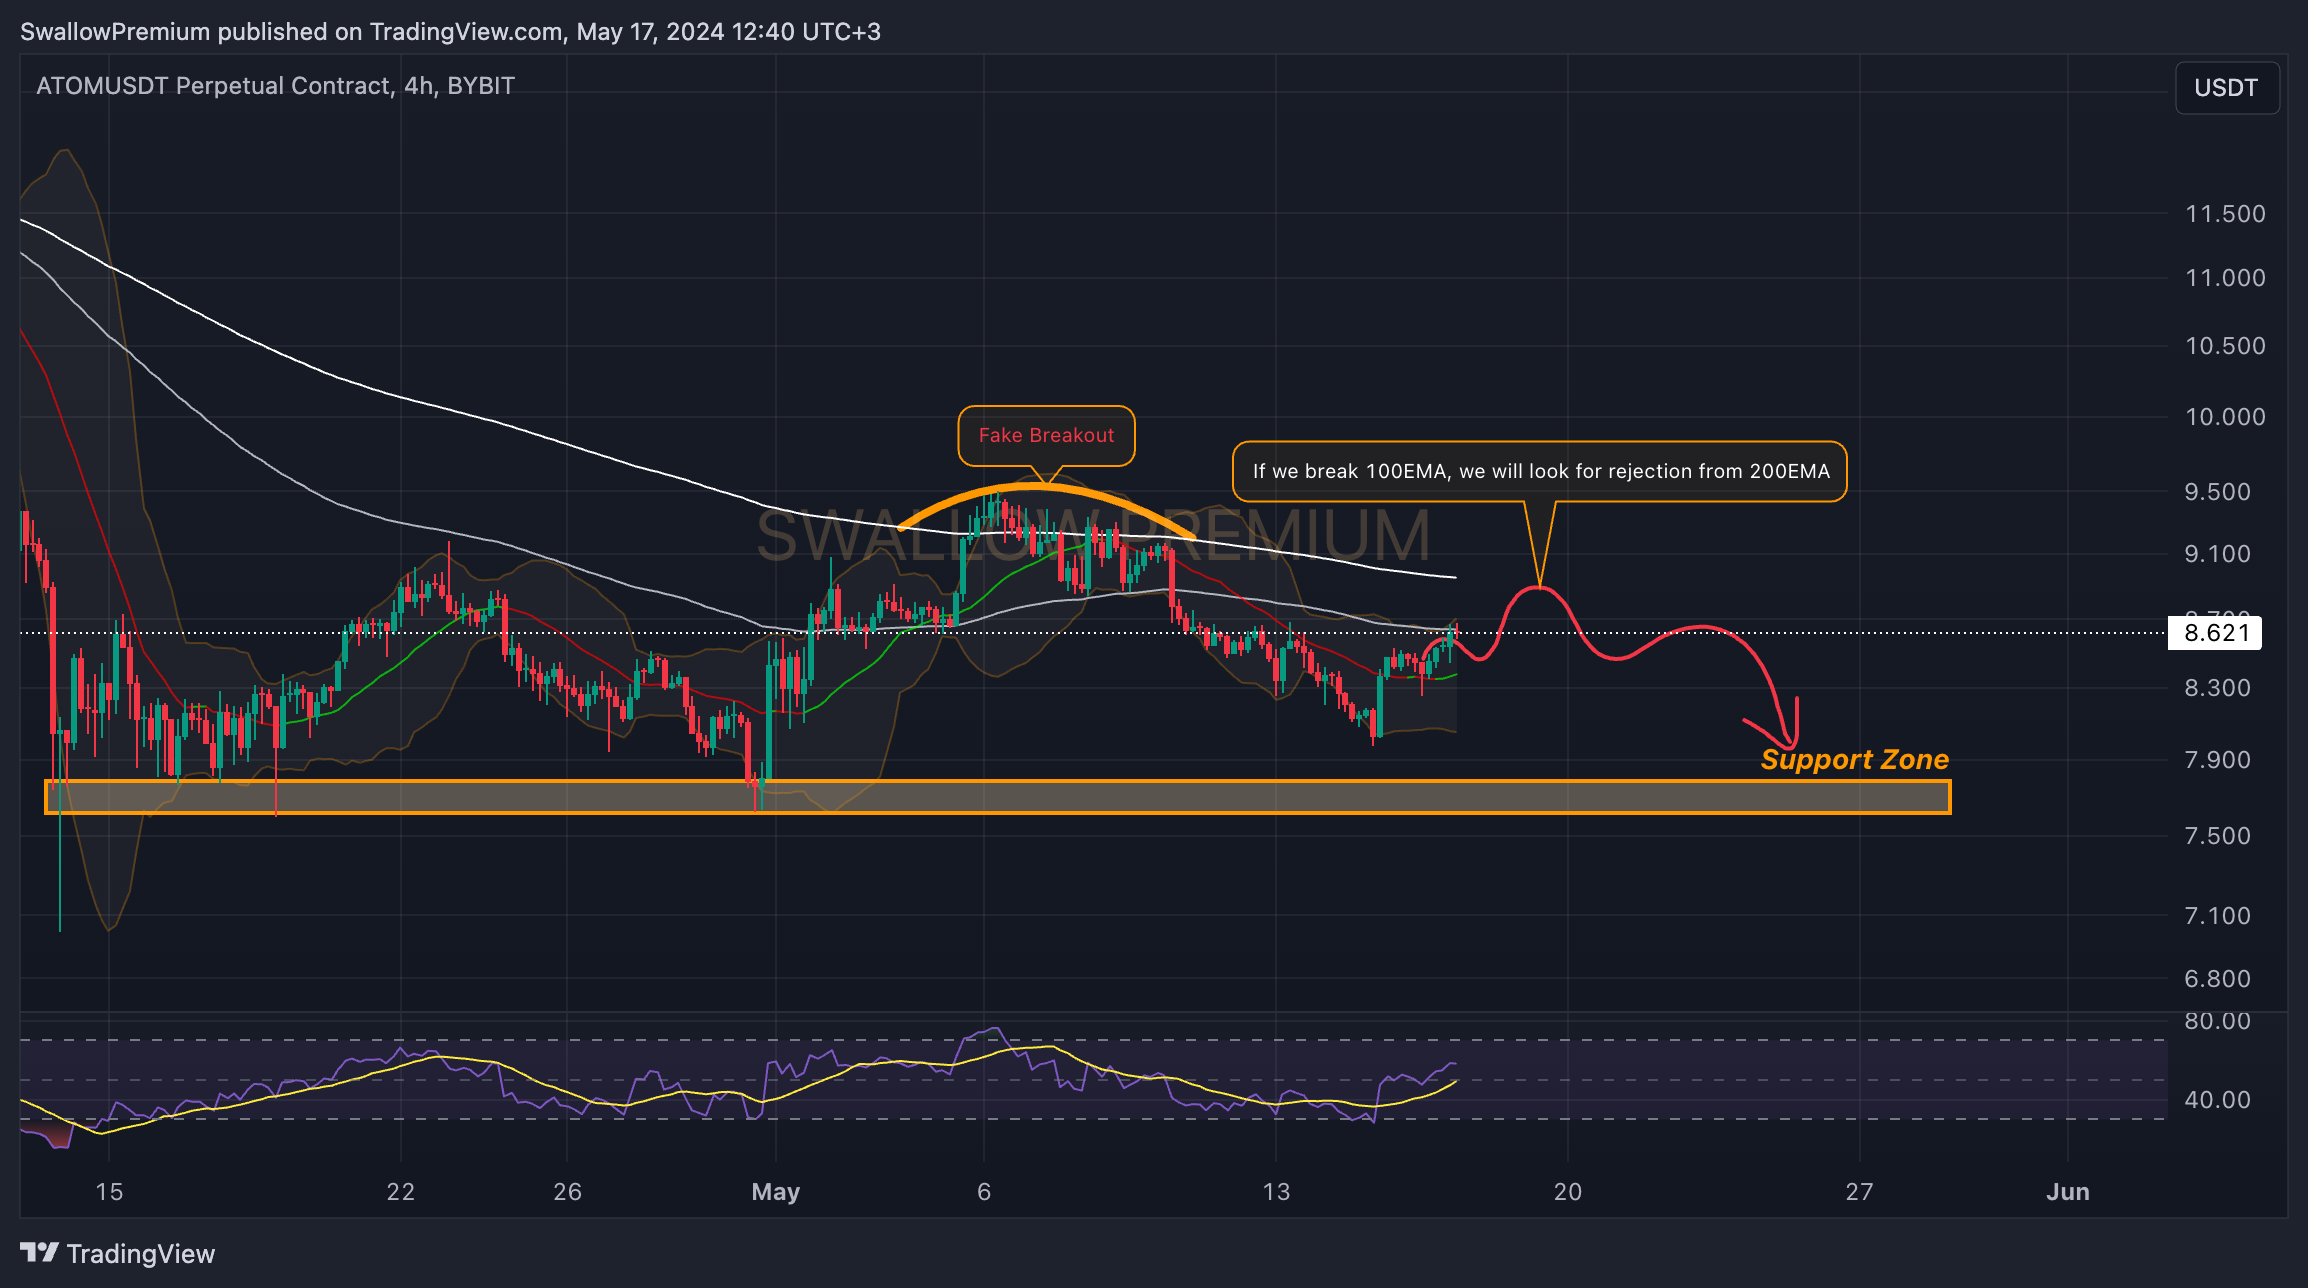Click the 7.500 price axis label
This screenshot has height=1288, width=2308.
pyautogui.click(x=2217, y=836)
